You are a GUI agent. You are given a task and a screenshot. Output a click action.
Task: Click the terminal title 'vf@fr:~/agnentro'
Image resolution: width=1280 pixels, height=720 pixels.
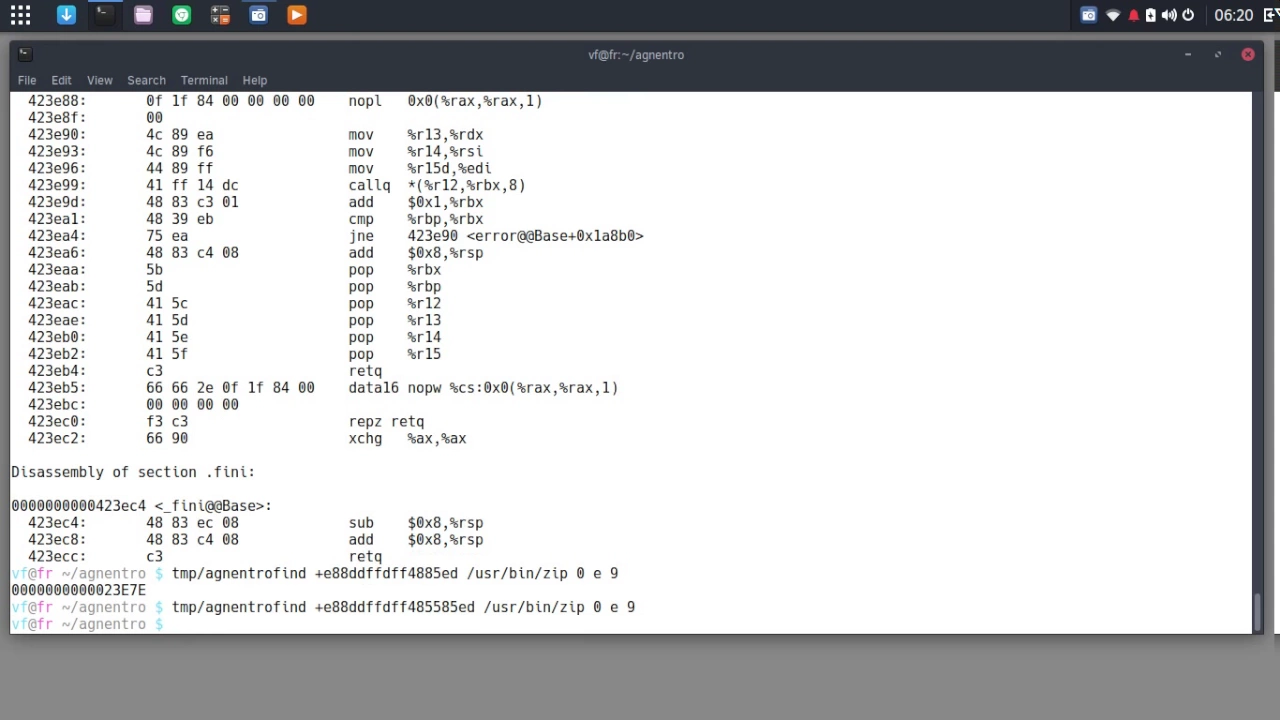click(x=636, y=55)
